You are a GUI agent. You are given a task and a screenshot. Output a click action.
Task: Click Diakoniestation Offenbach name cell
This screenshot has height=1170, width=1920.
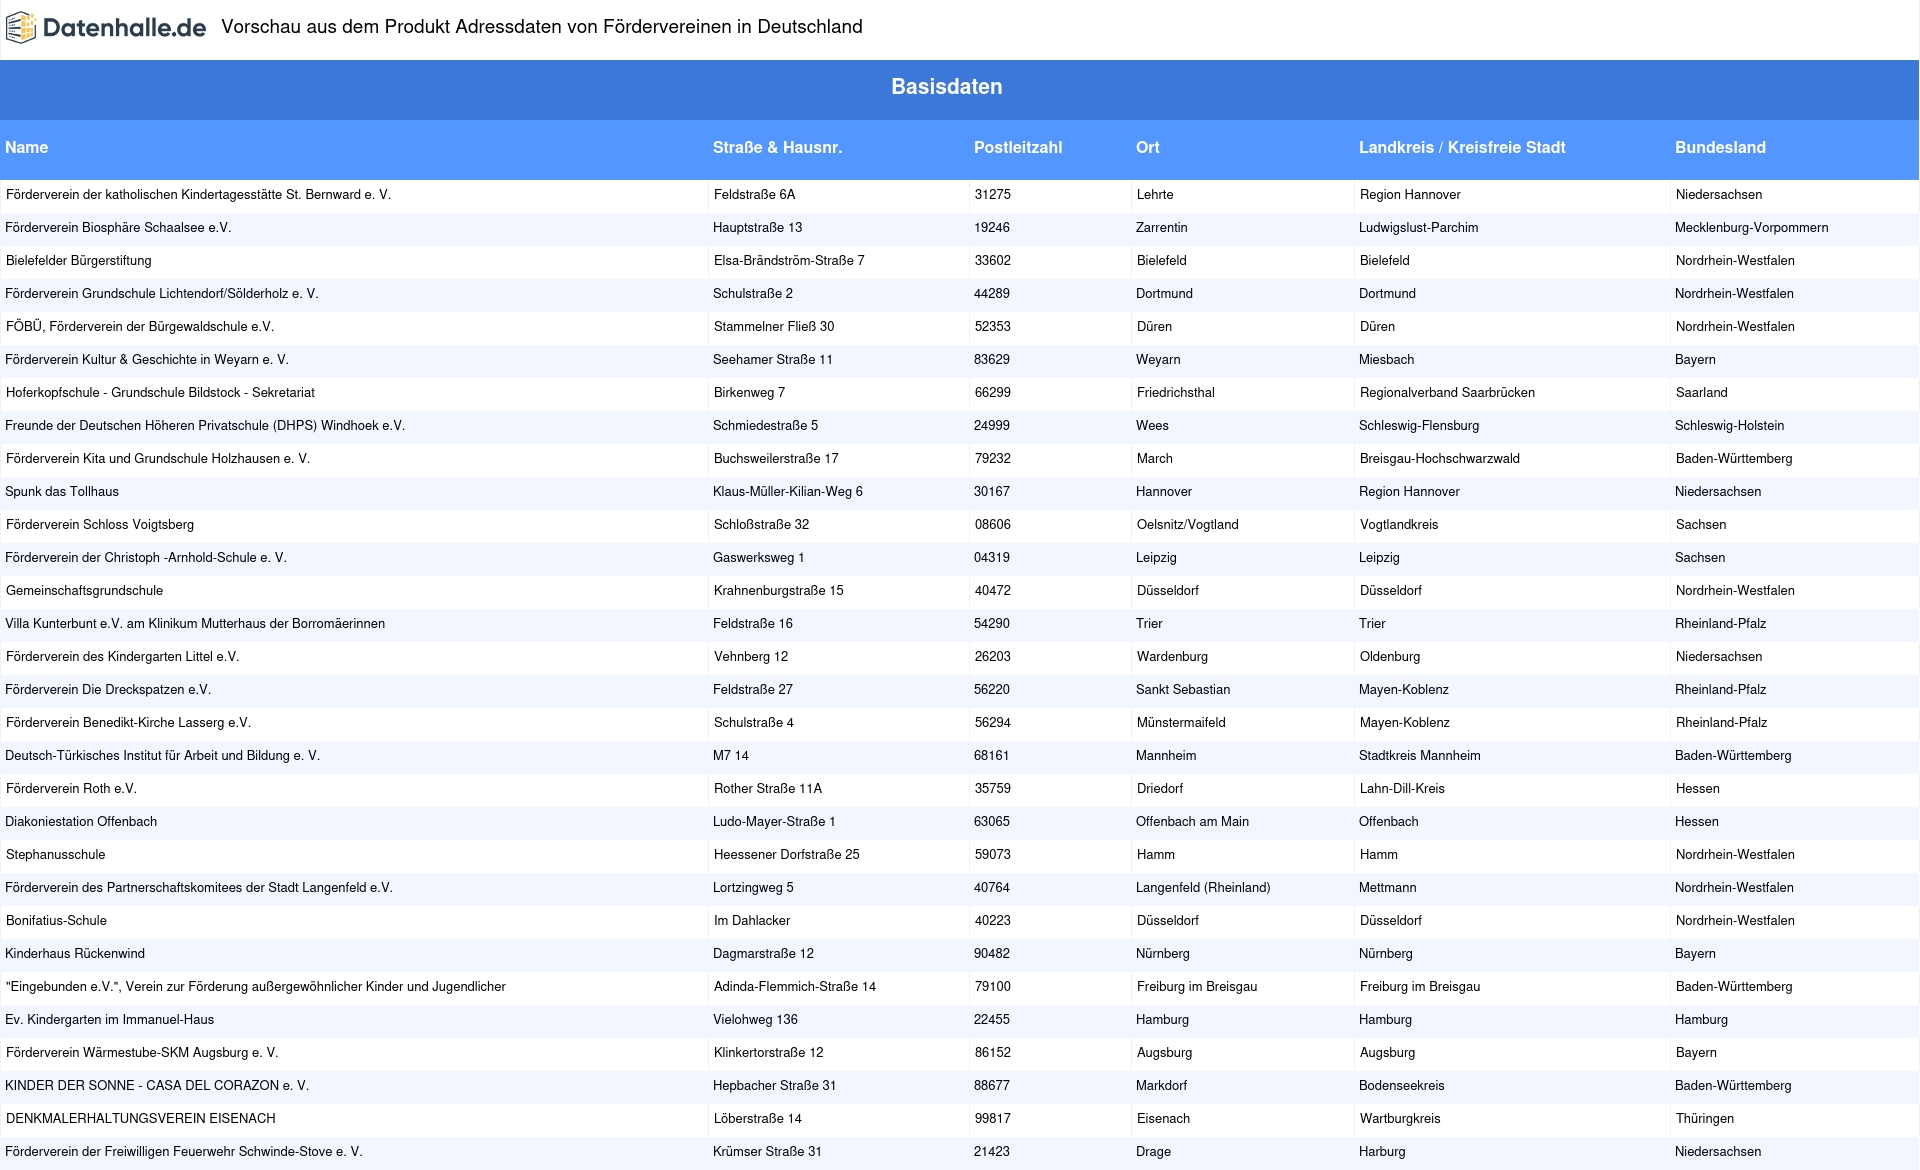pyautogui.click(x=81, y=822)
